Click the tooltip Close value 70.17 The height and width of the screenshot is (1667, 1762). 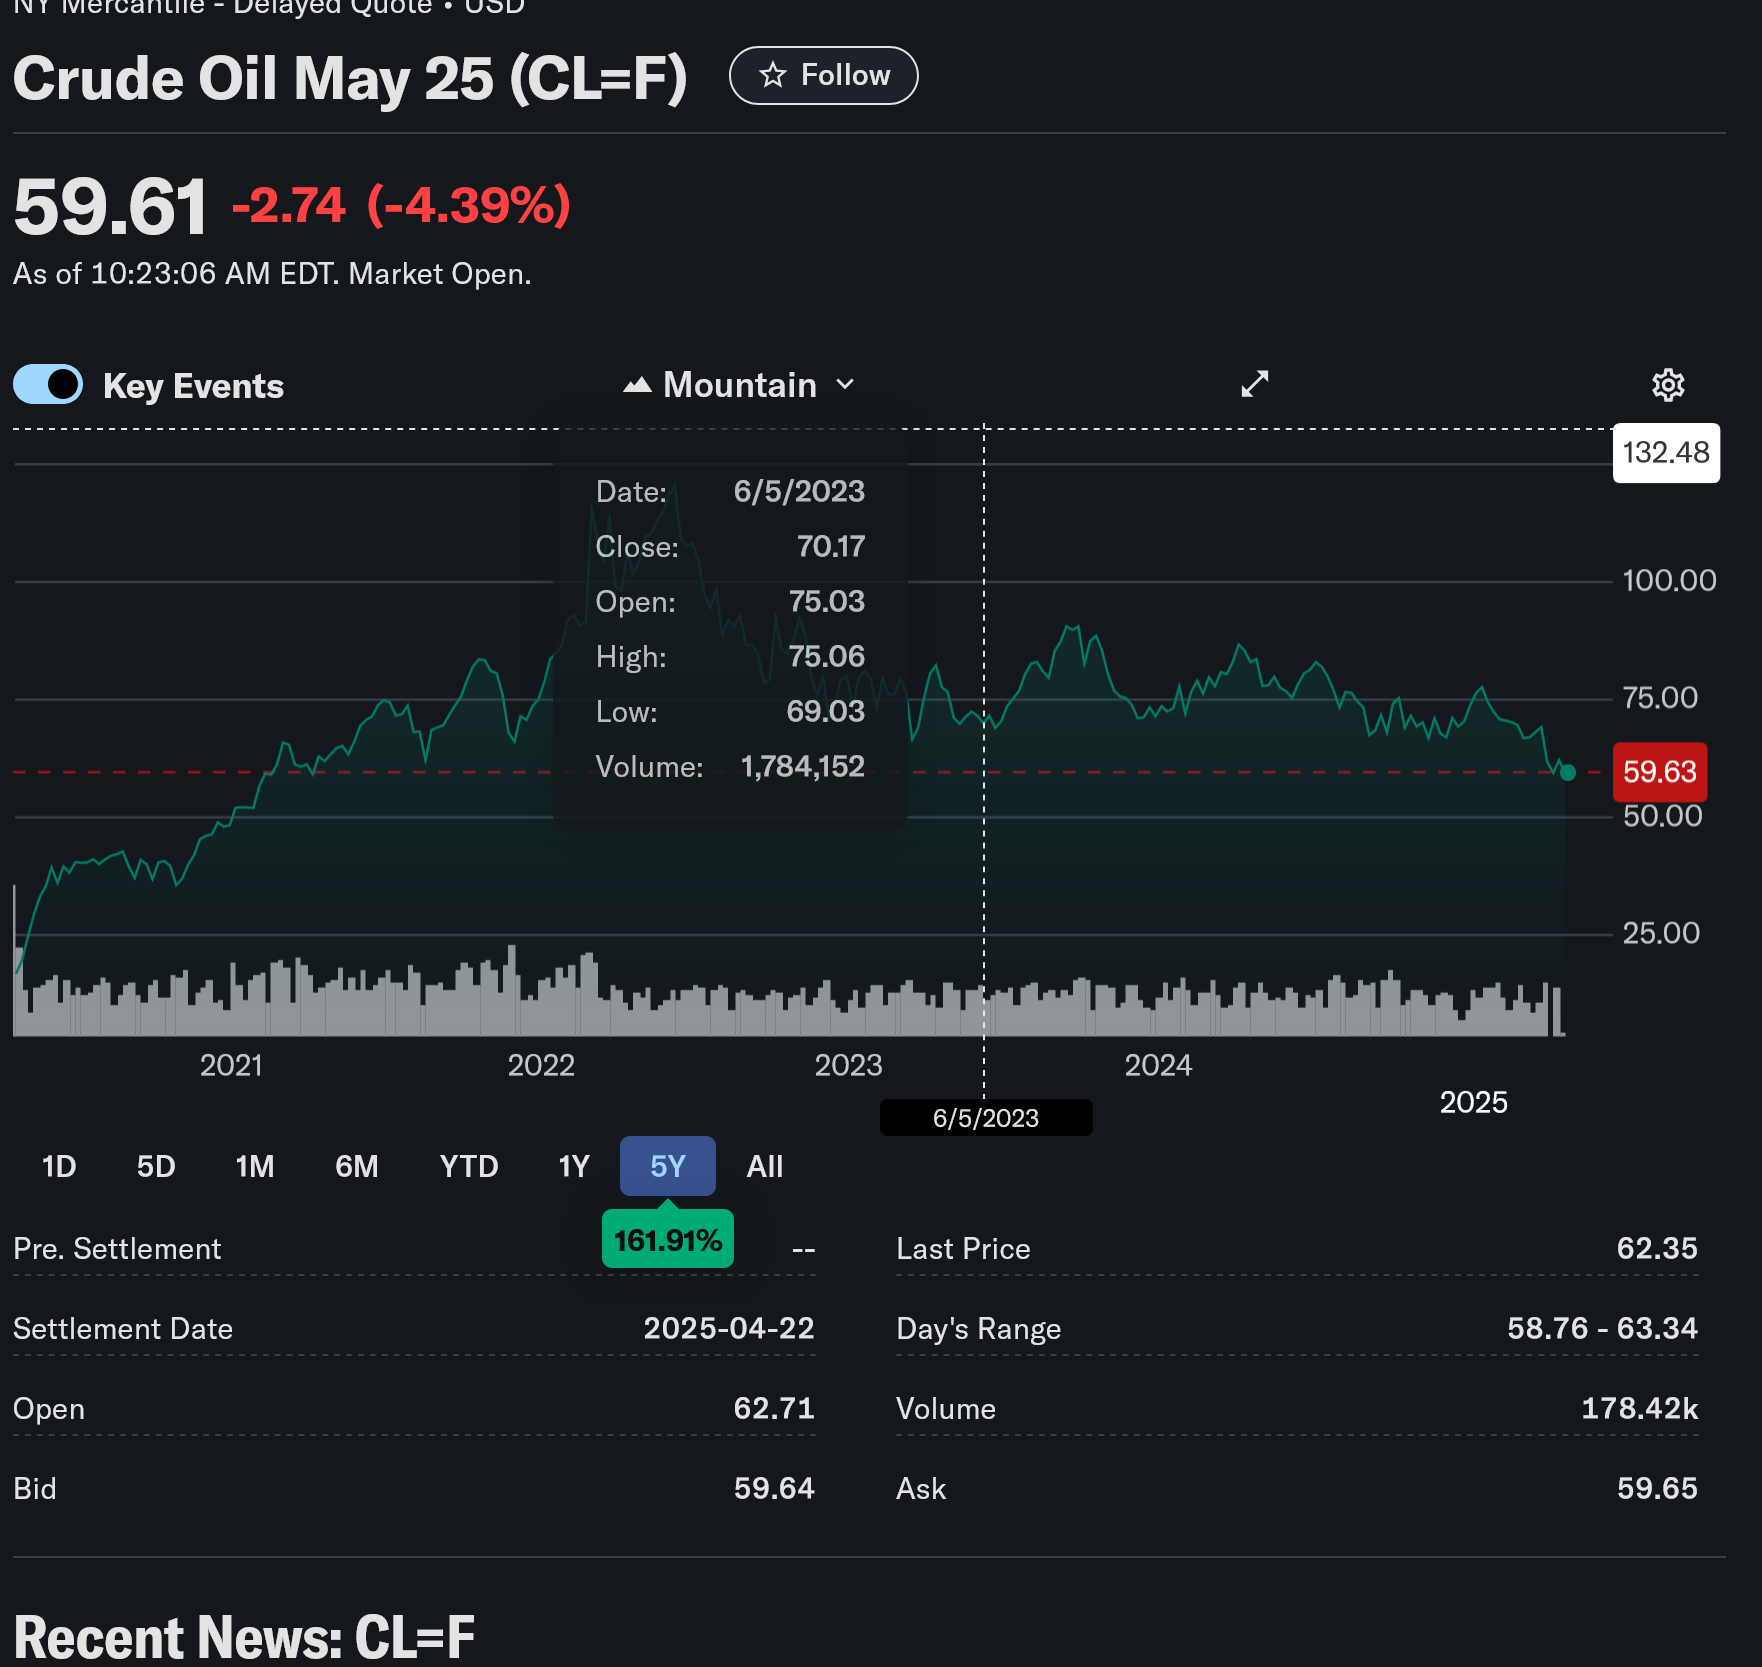pos(830,546)
